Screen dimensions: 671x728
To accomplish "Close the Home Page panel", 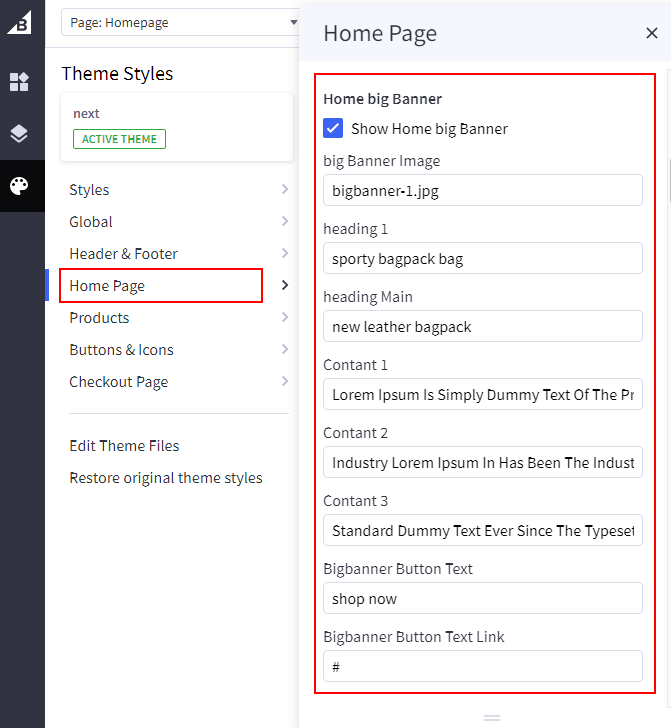I will coord(652,33).
